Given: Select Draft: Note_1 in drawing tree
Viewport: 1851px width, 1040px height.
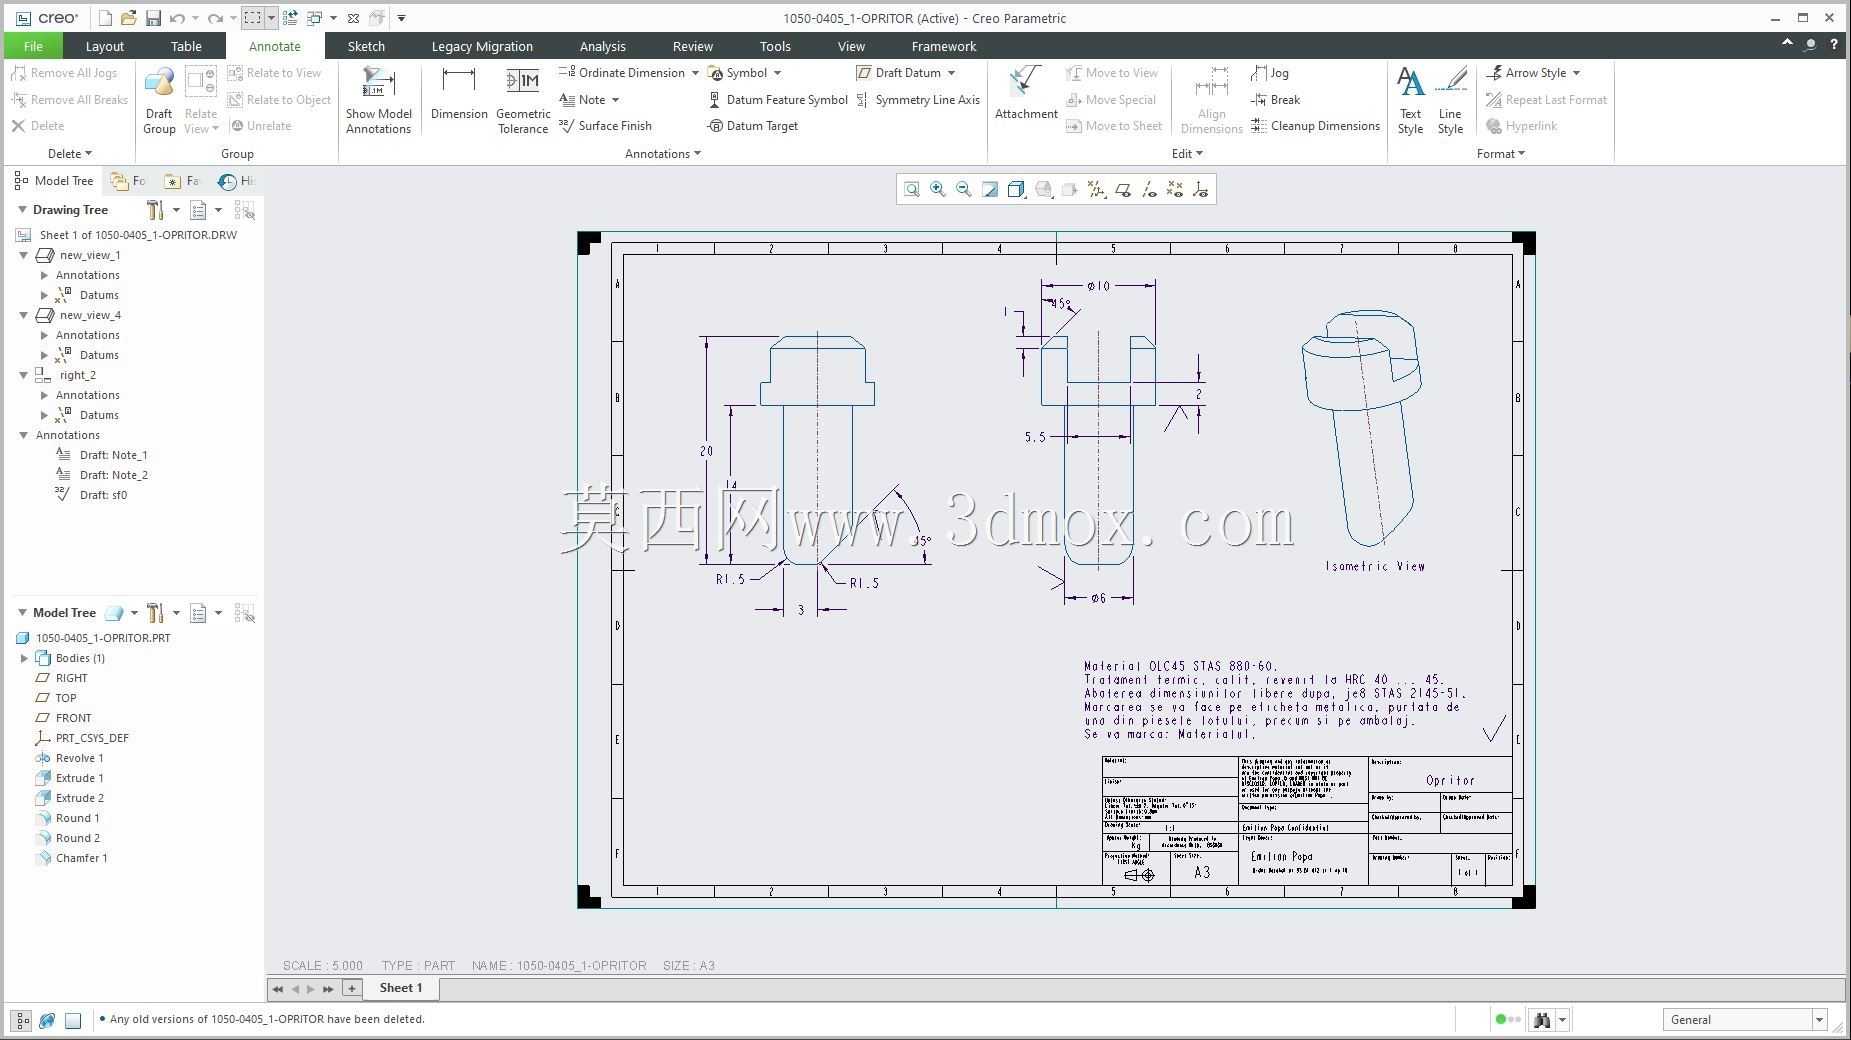Looking at the screenshot, I should click(113, 455).
